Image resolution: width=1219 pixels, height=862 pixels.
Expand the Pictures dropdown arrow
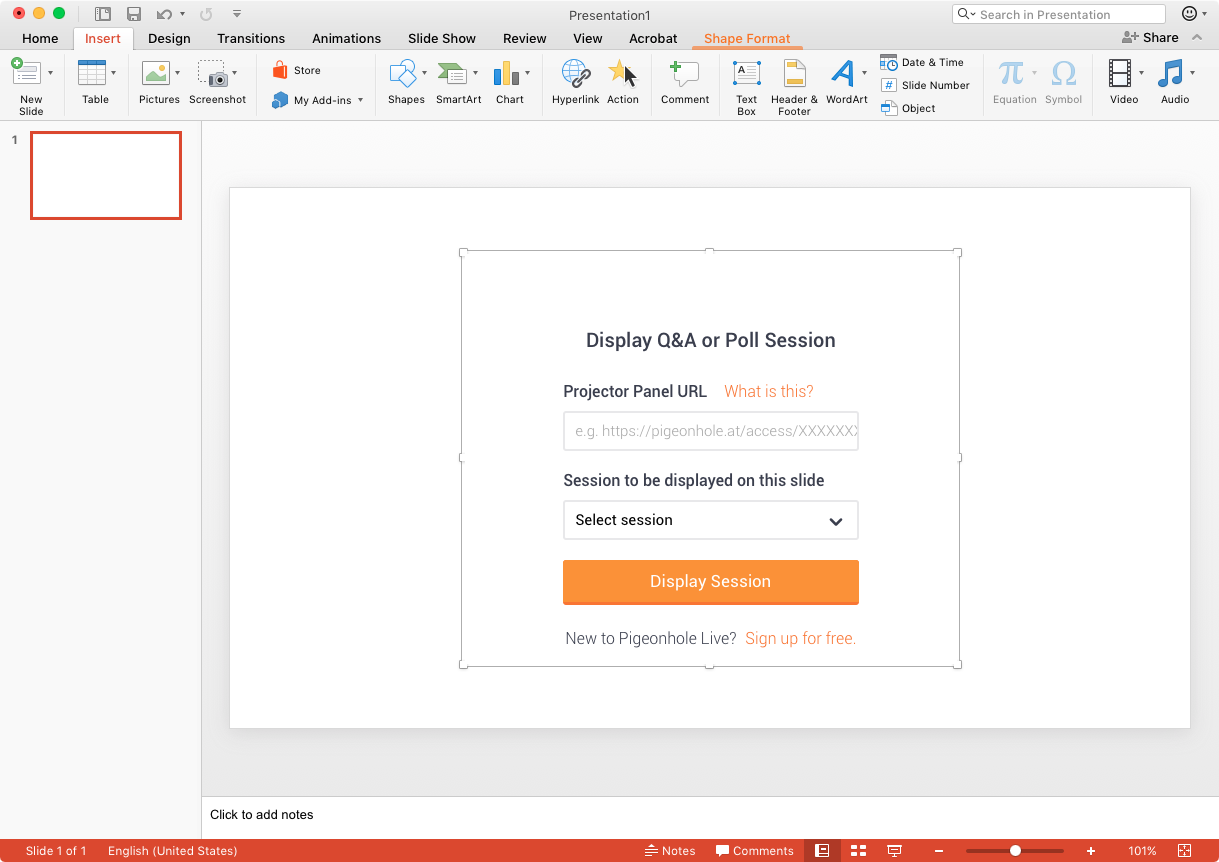[x=177, y=73]
